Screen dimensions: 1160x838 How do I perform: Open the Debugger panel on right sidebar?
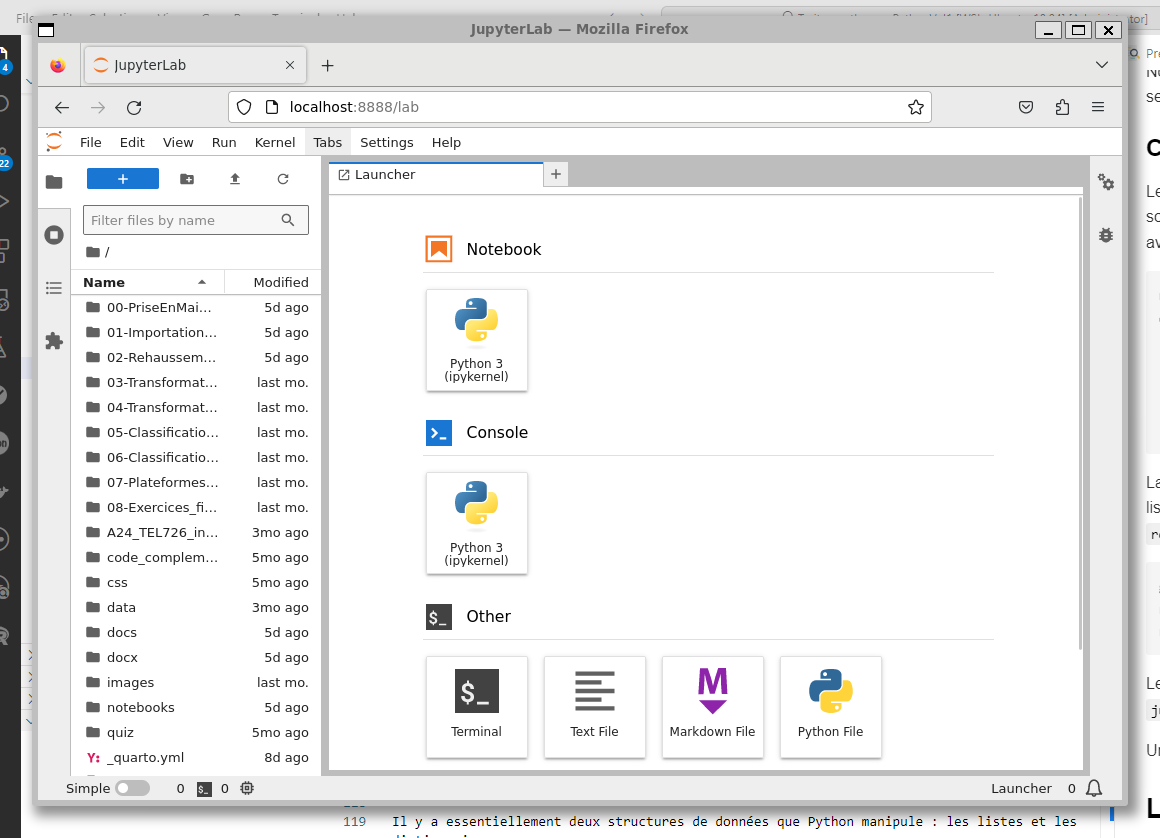tap(1106, 235)
